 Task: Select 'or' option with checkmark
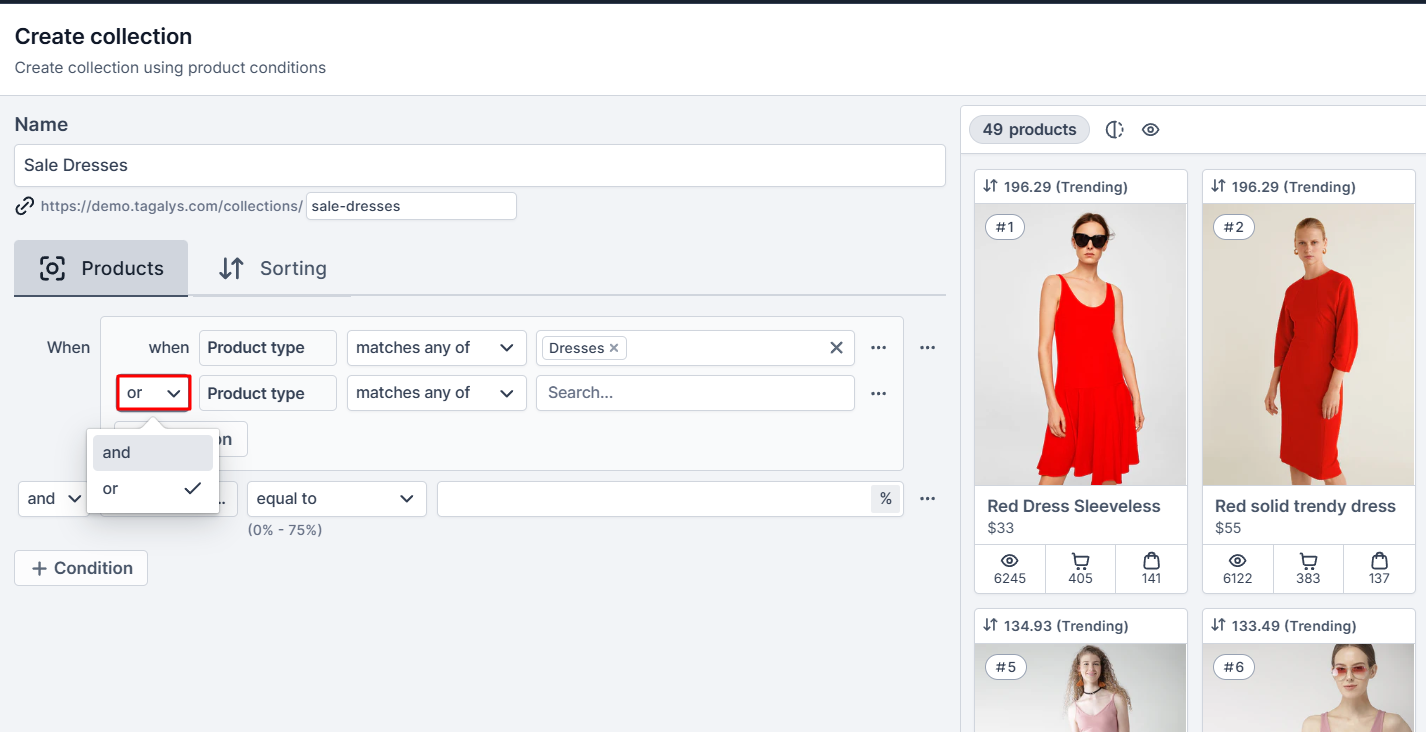pyautogui.click(x=153, y=489)
